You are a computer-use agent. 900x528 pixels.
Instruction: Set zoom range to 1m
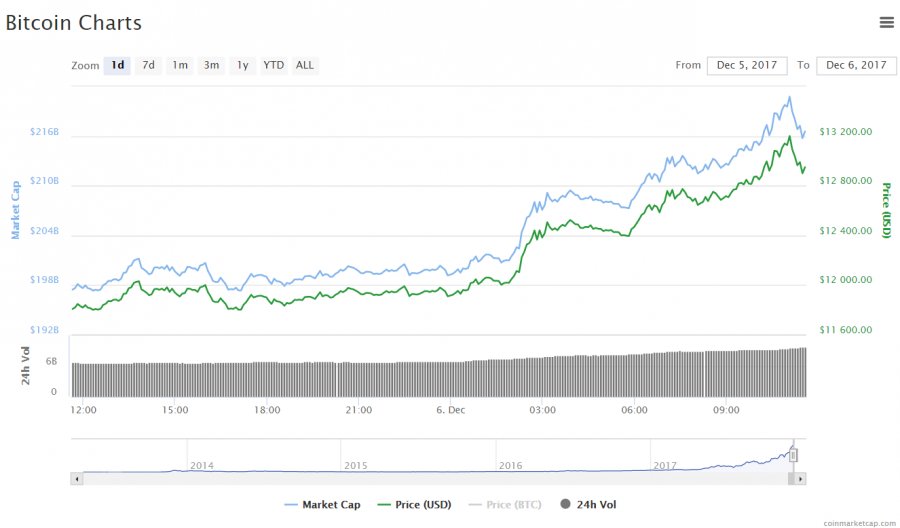180,65
